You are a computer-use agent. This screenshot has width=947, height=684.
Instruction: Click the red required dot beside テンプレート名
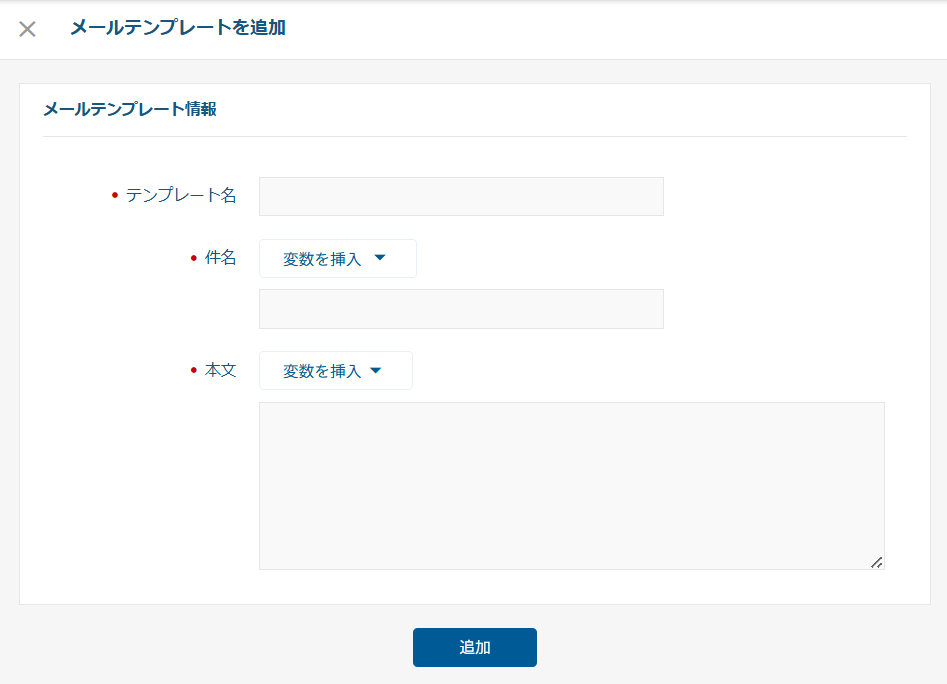point(114,196)
